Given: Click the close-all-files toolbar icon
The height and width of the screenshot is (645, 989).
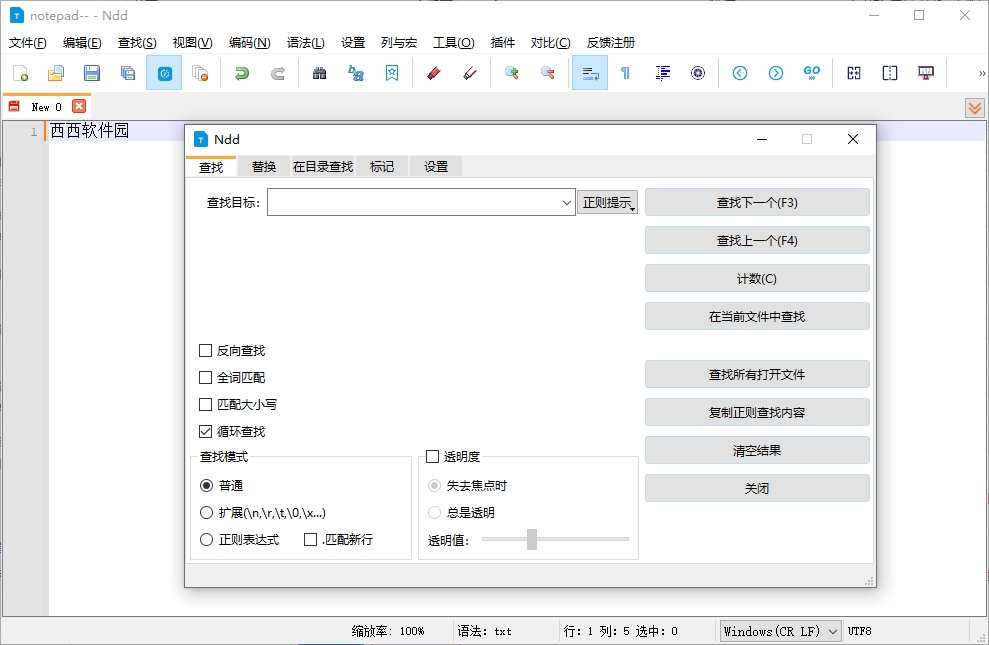Looking at the screenshot, I should [x=200, y=73].
